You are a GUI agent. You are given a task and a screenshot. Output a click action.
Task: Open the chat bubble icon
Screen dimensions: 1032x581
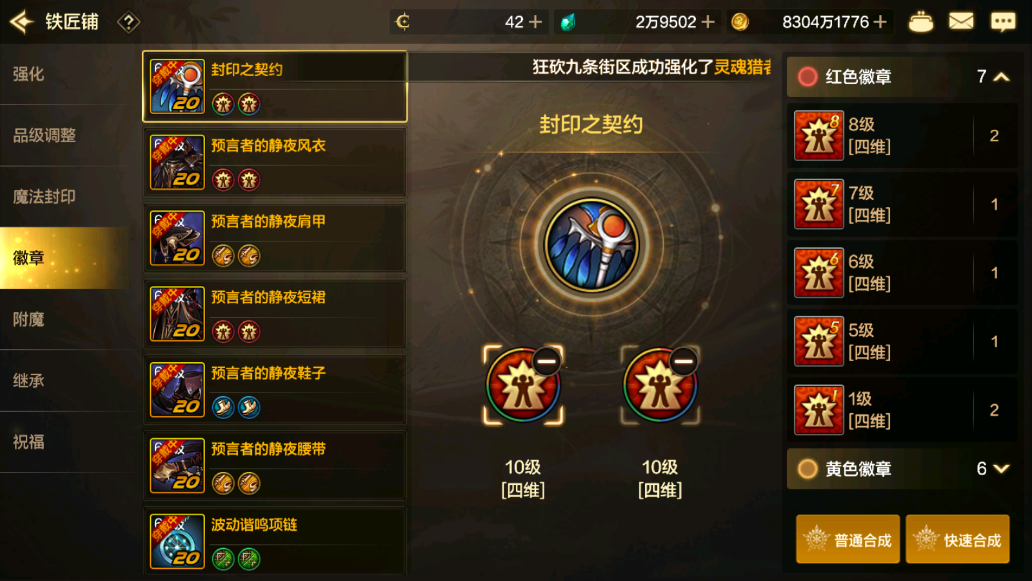(x=1003, y=22)
